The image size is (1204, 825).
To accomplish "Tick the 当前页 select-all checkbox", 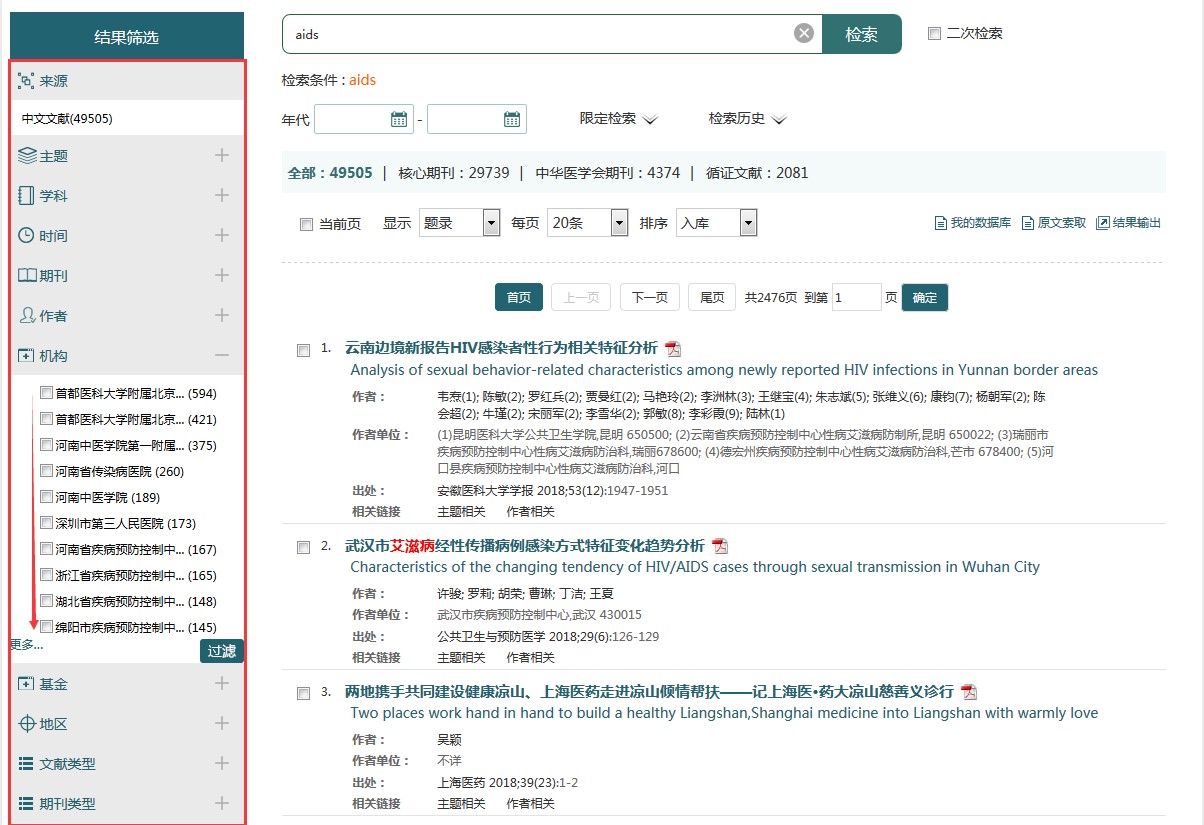I will coord(307,225).
